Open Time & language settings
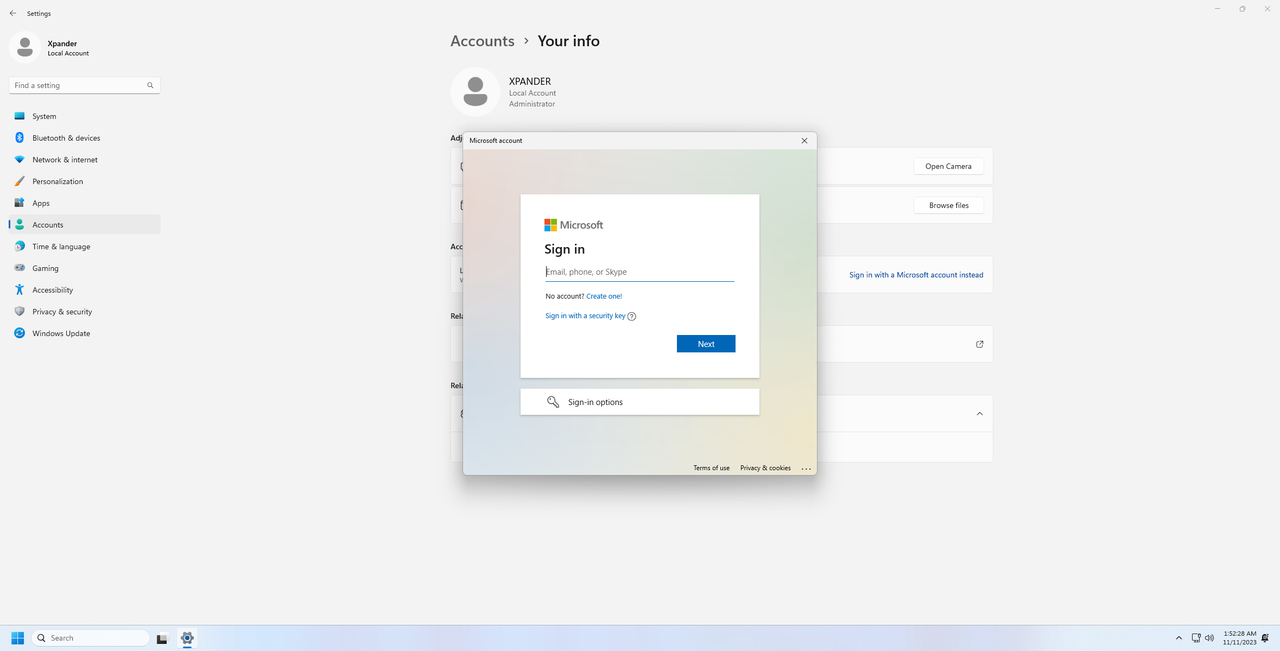1280x651 pixels. tap(84, 246)
